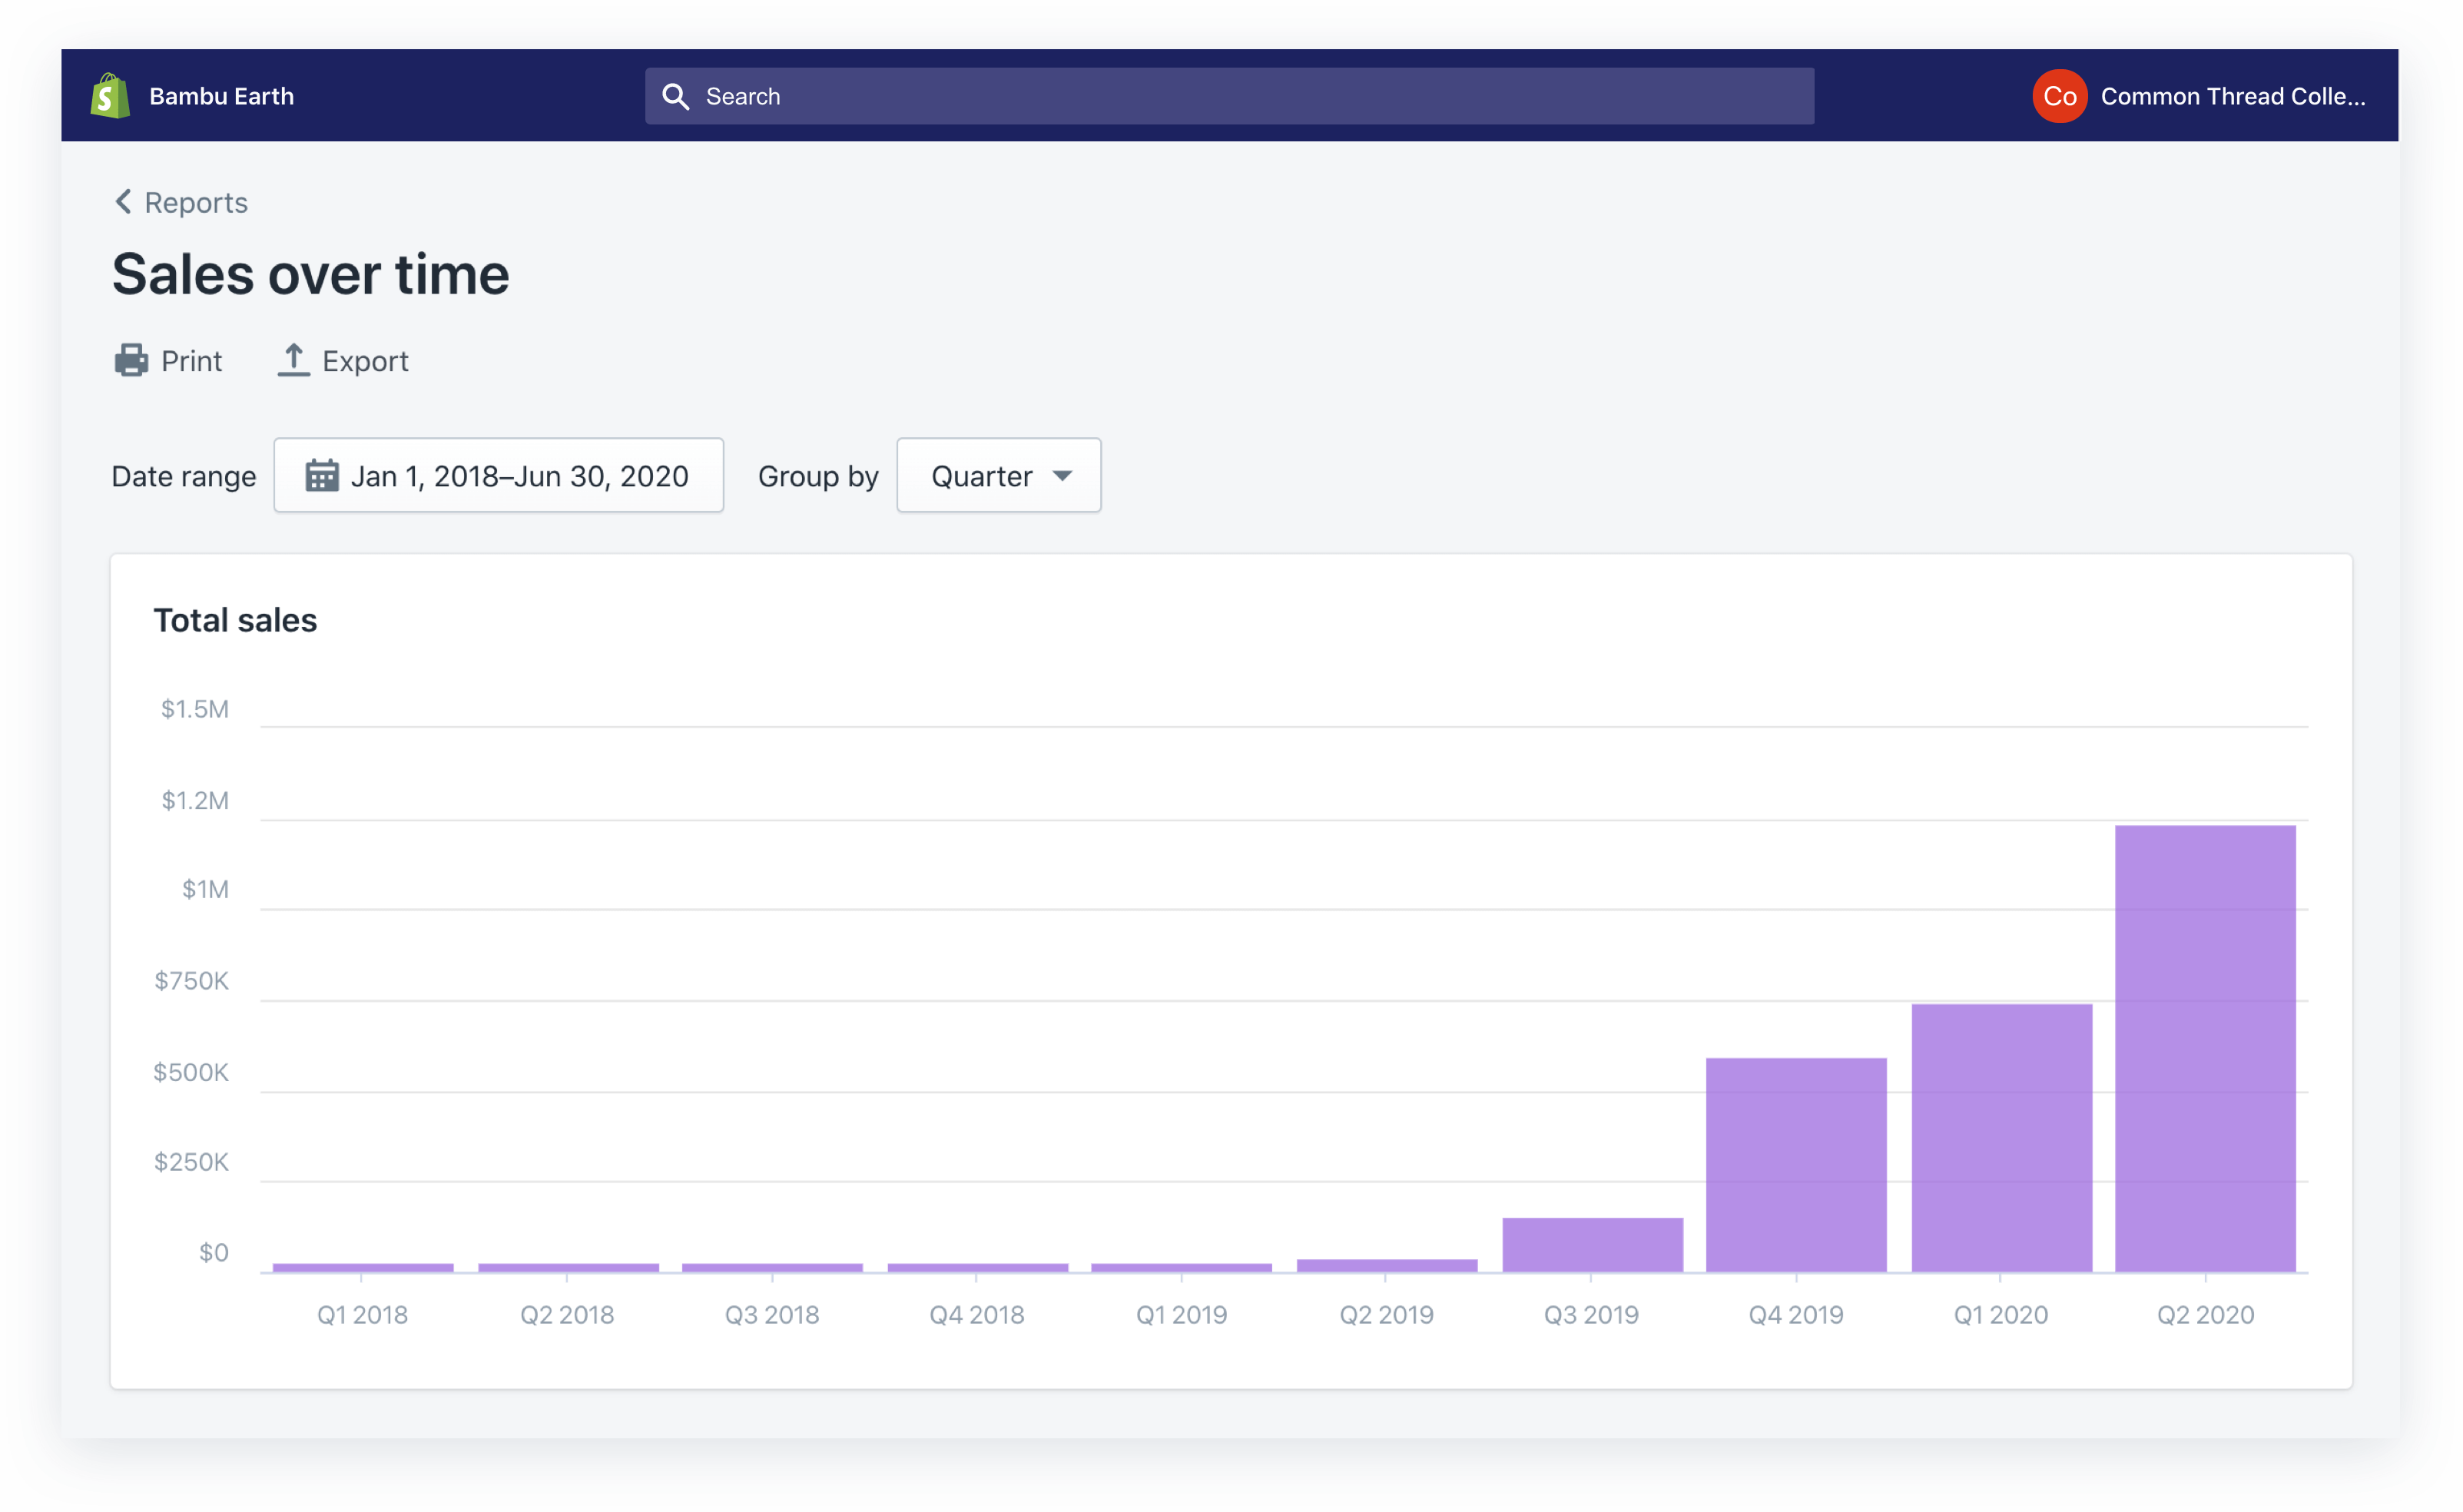The width and height of the screenshot is (2463, 1512).
Task: Click the calendar icon in date range
Action: pyautogui.click(x=321, y=476)
